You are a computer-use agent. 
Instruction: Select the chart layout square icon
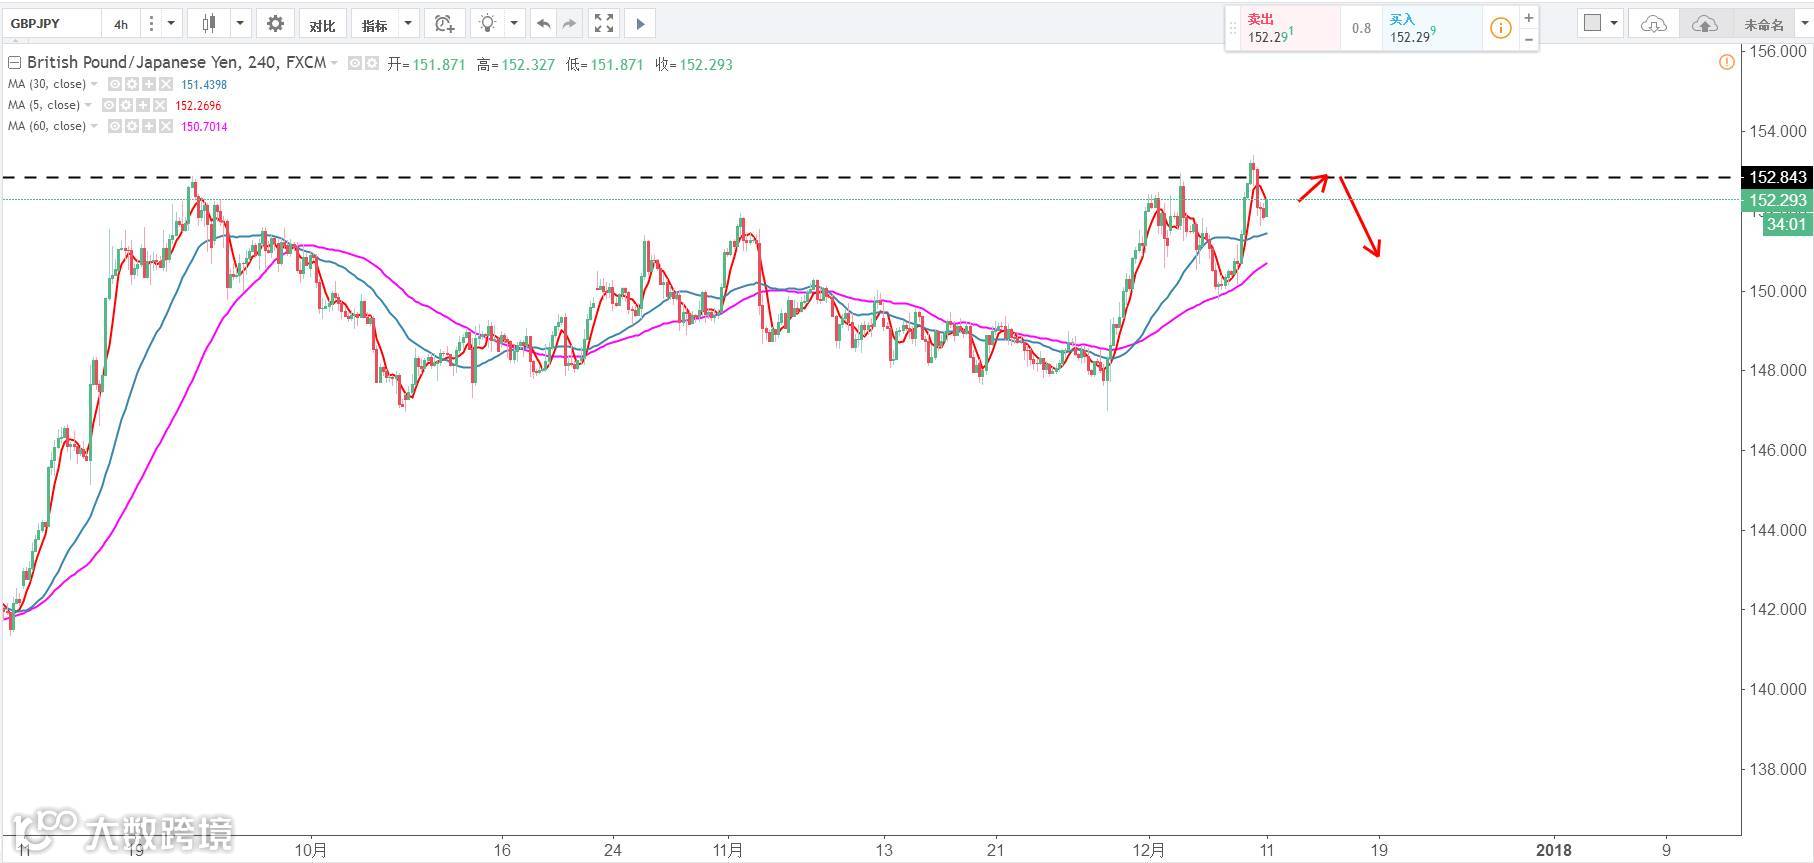(x=1592, y=23)
